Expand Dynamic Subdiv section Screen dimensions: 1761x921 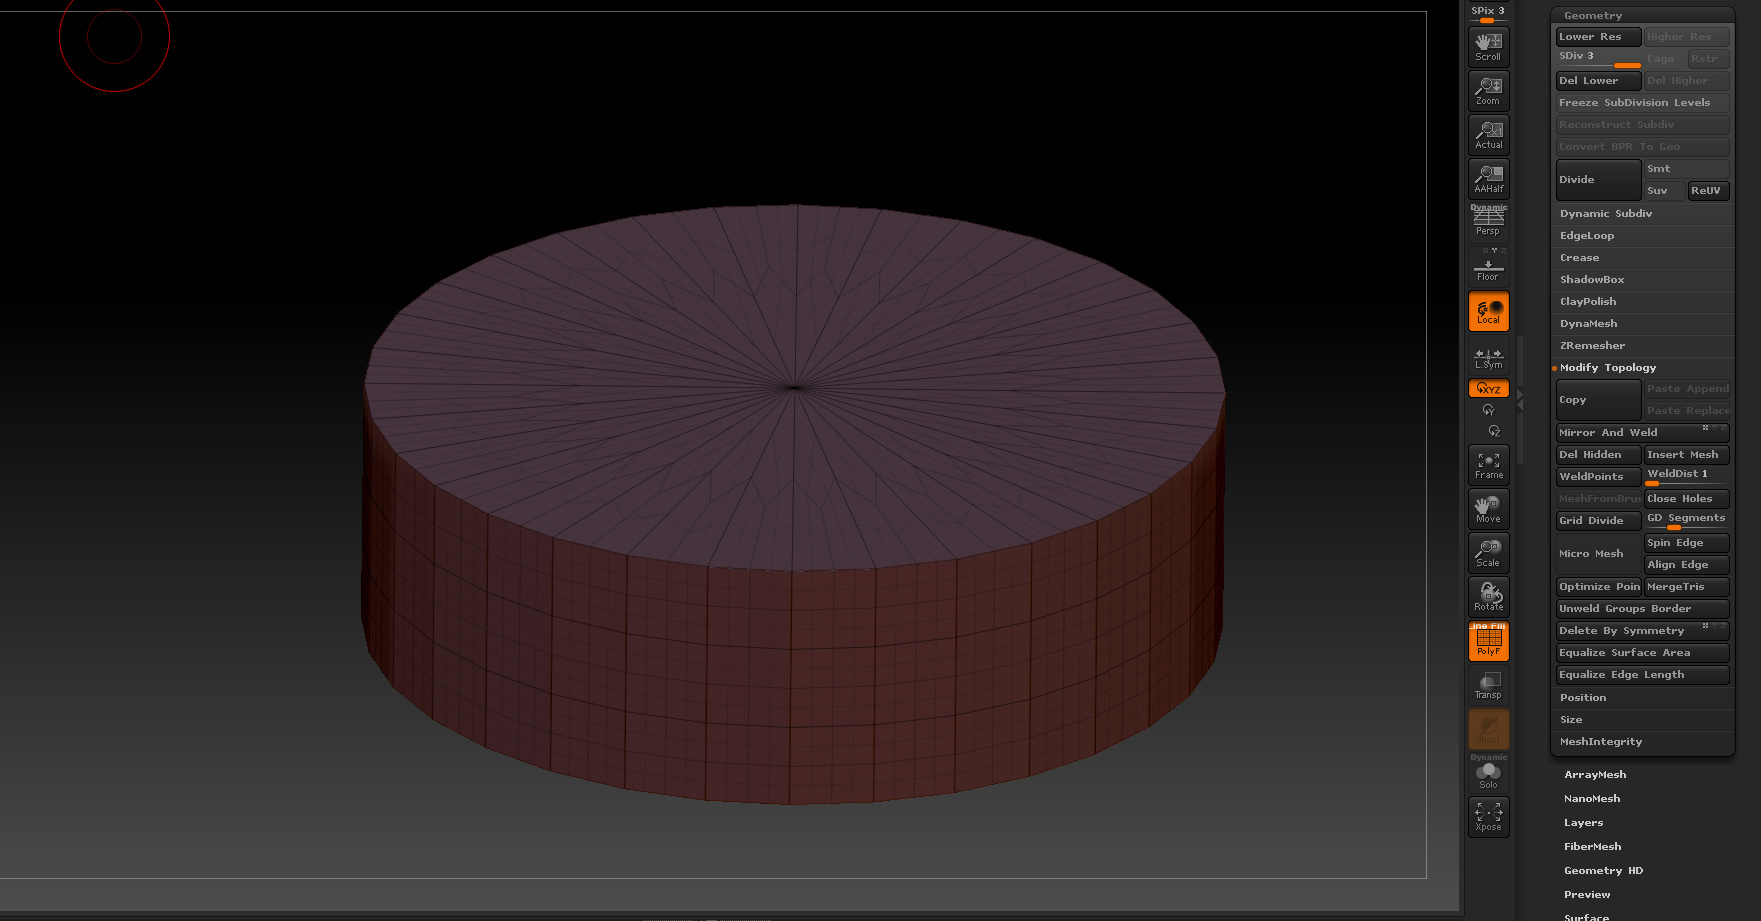[x=1605, y=214]
